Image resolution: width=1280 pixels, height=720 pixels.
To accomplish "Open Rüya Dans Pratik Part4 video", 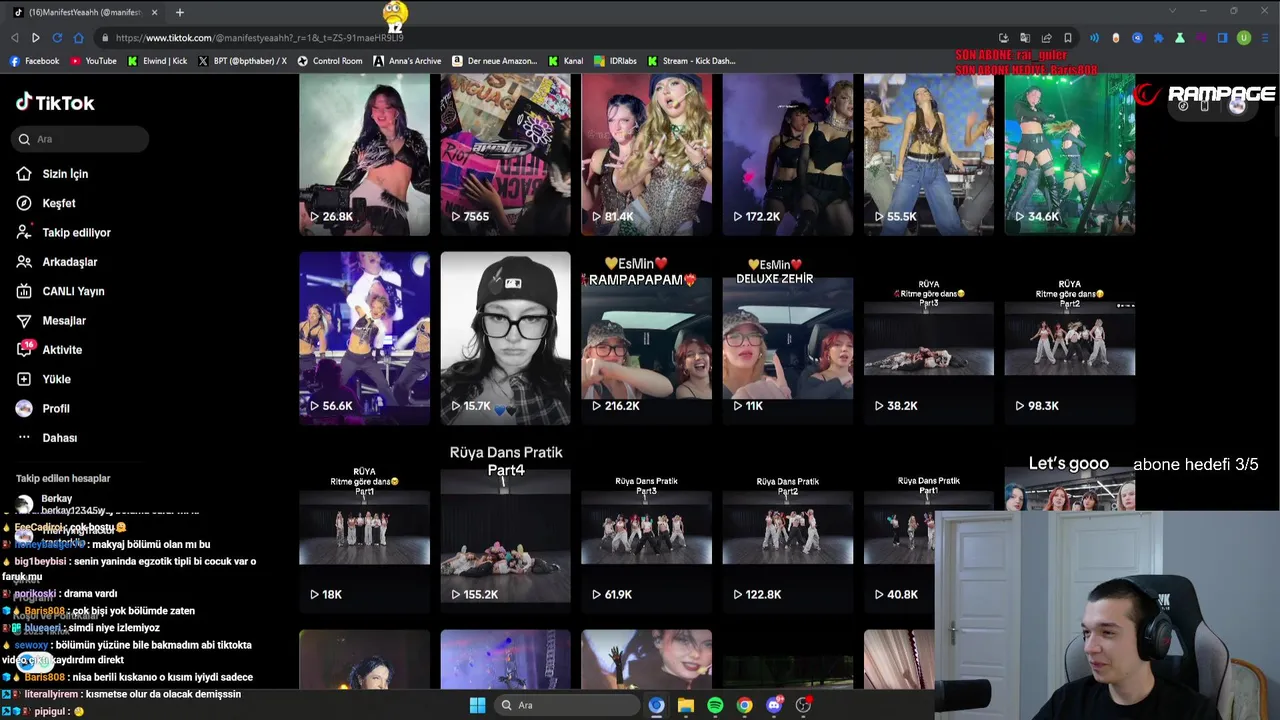I will pos(505,527).
